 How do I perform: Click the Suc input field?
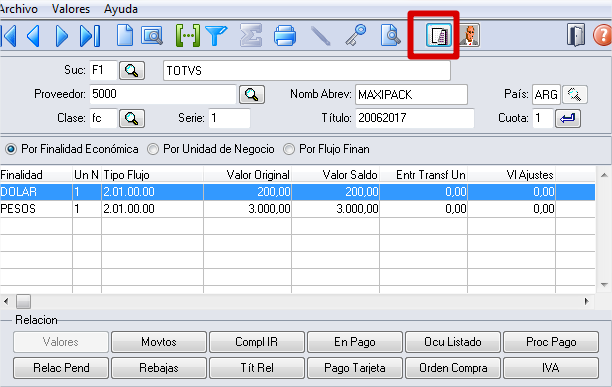point(103,70)
